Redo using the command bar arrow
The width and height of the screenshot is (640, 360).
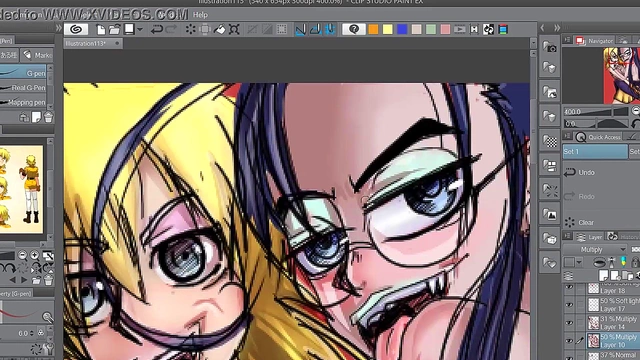171,29
